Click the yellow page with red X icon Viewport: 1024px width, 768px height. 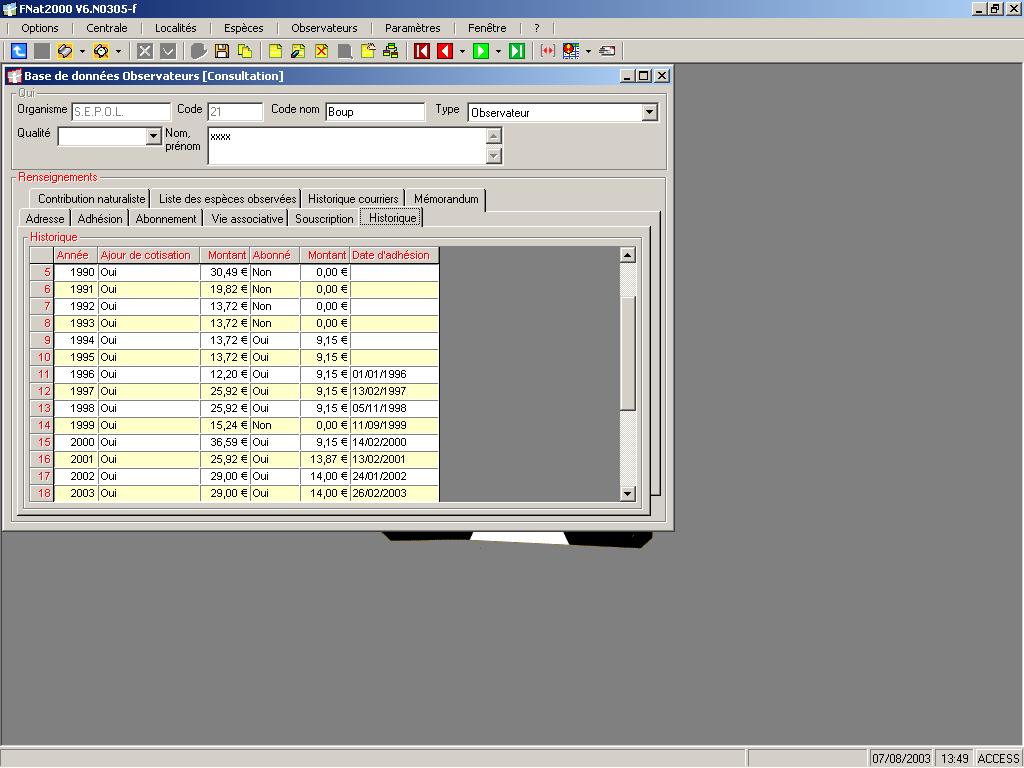321,51
